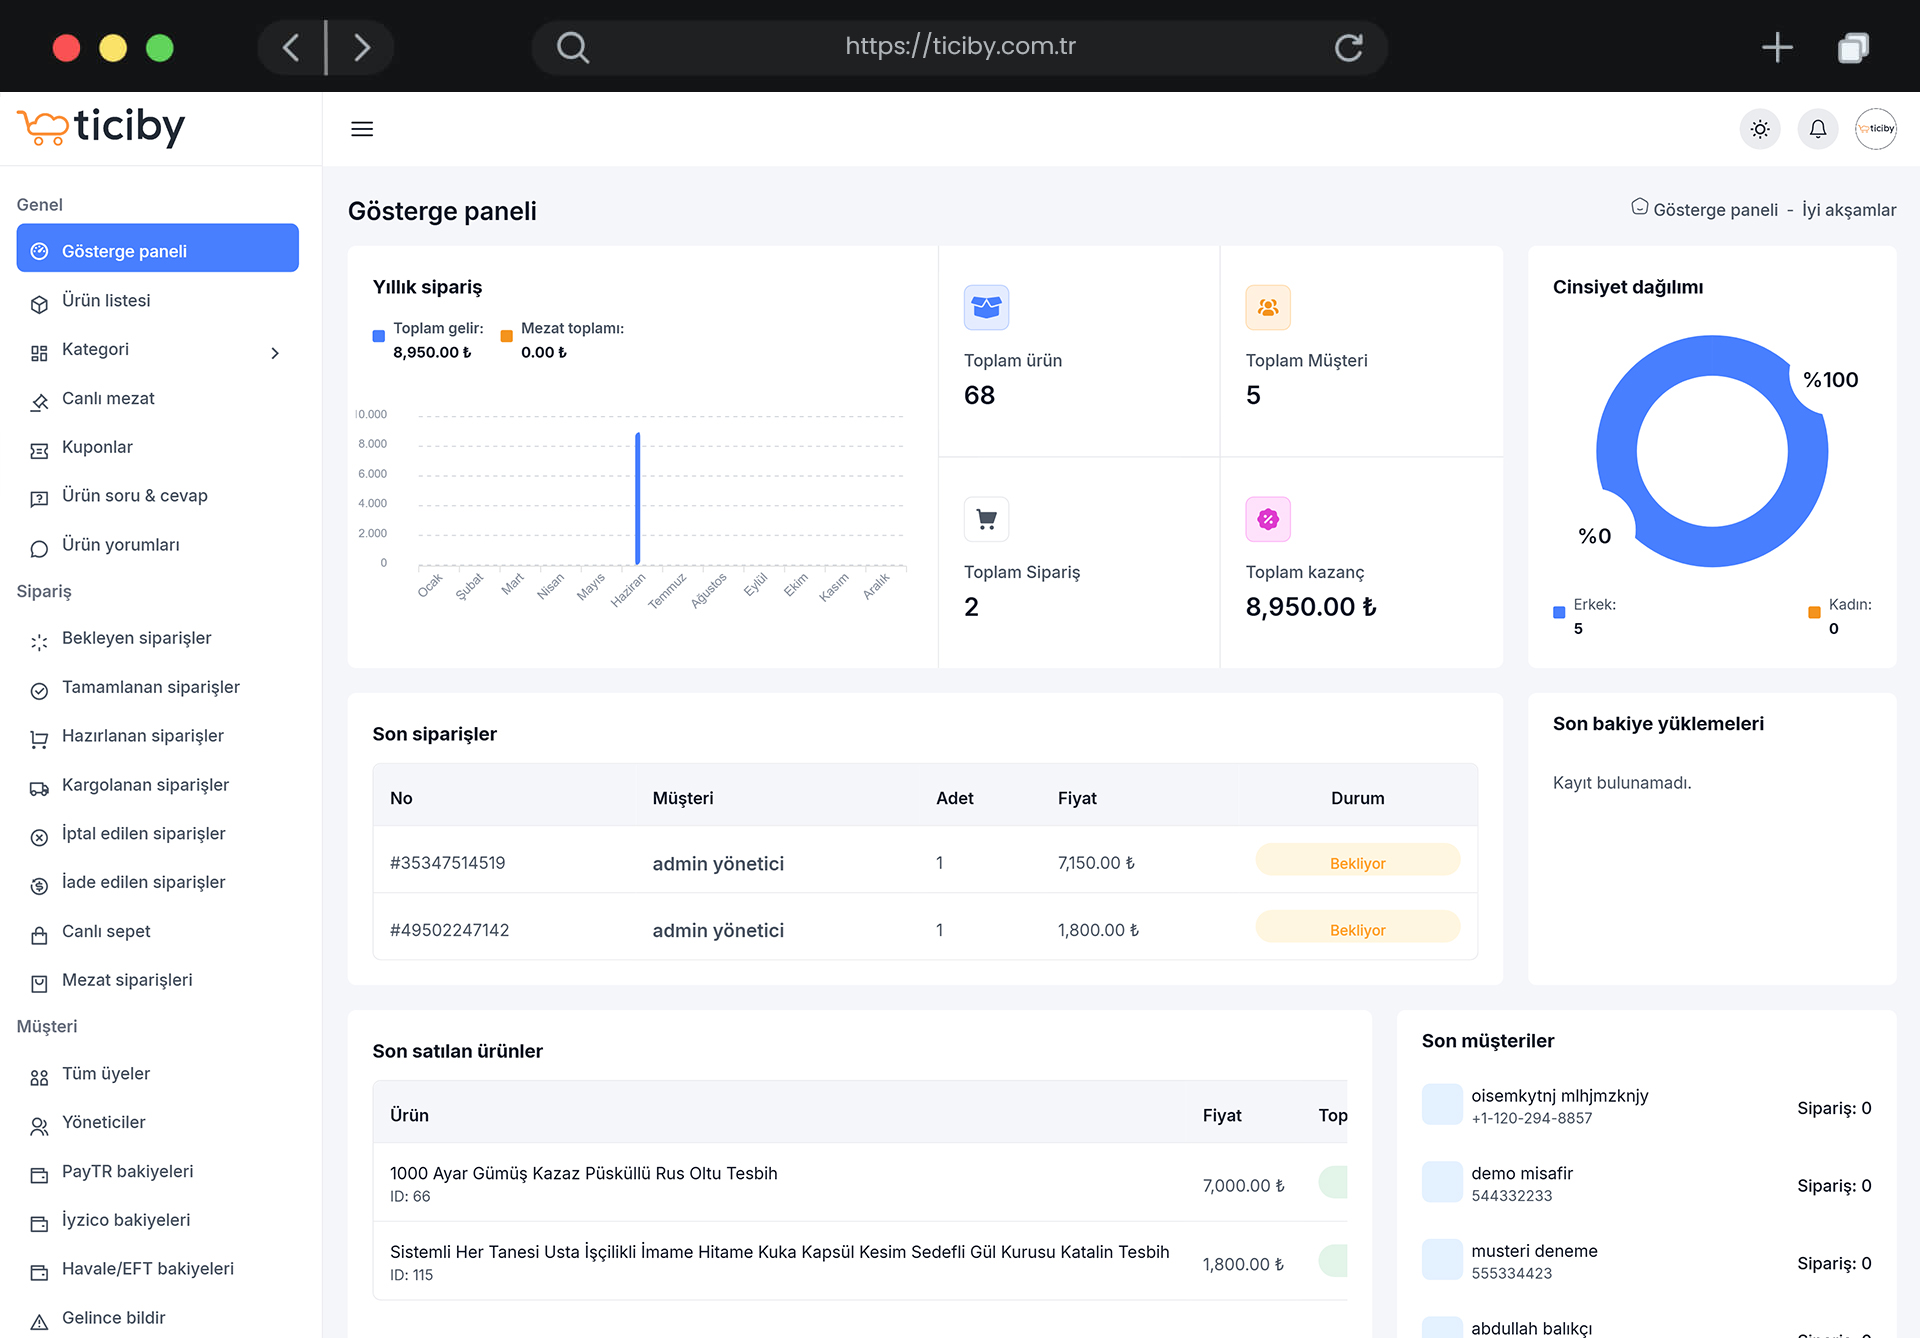This screenshot has height=1338, width=1920.
Task: Click the Toplam ürün box icon
Action: 986,308
